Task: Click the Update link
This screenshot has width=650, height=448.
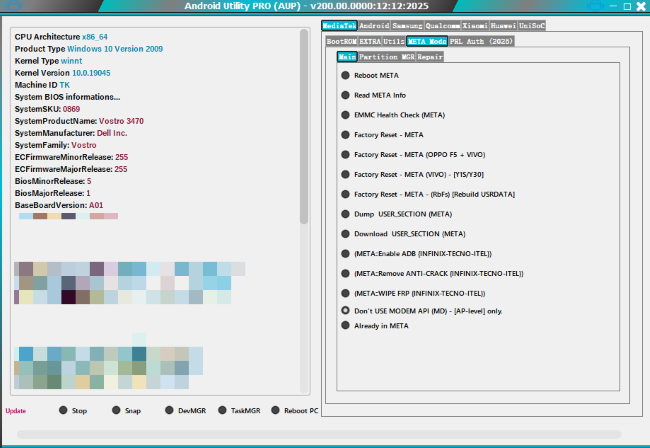Action: 16,411
